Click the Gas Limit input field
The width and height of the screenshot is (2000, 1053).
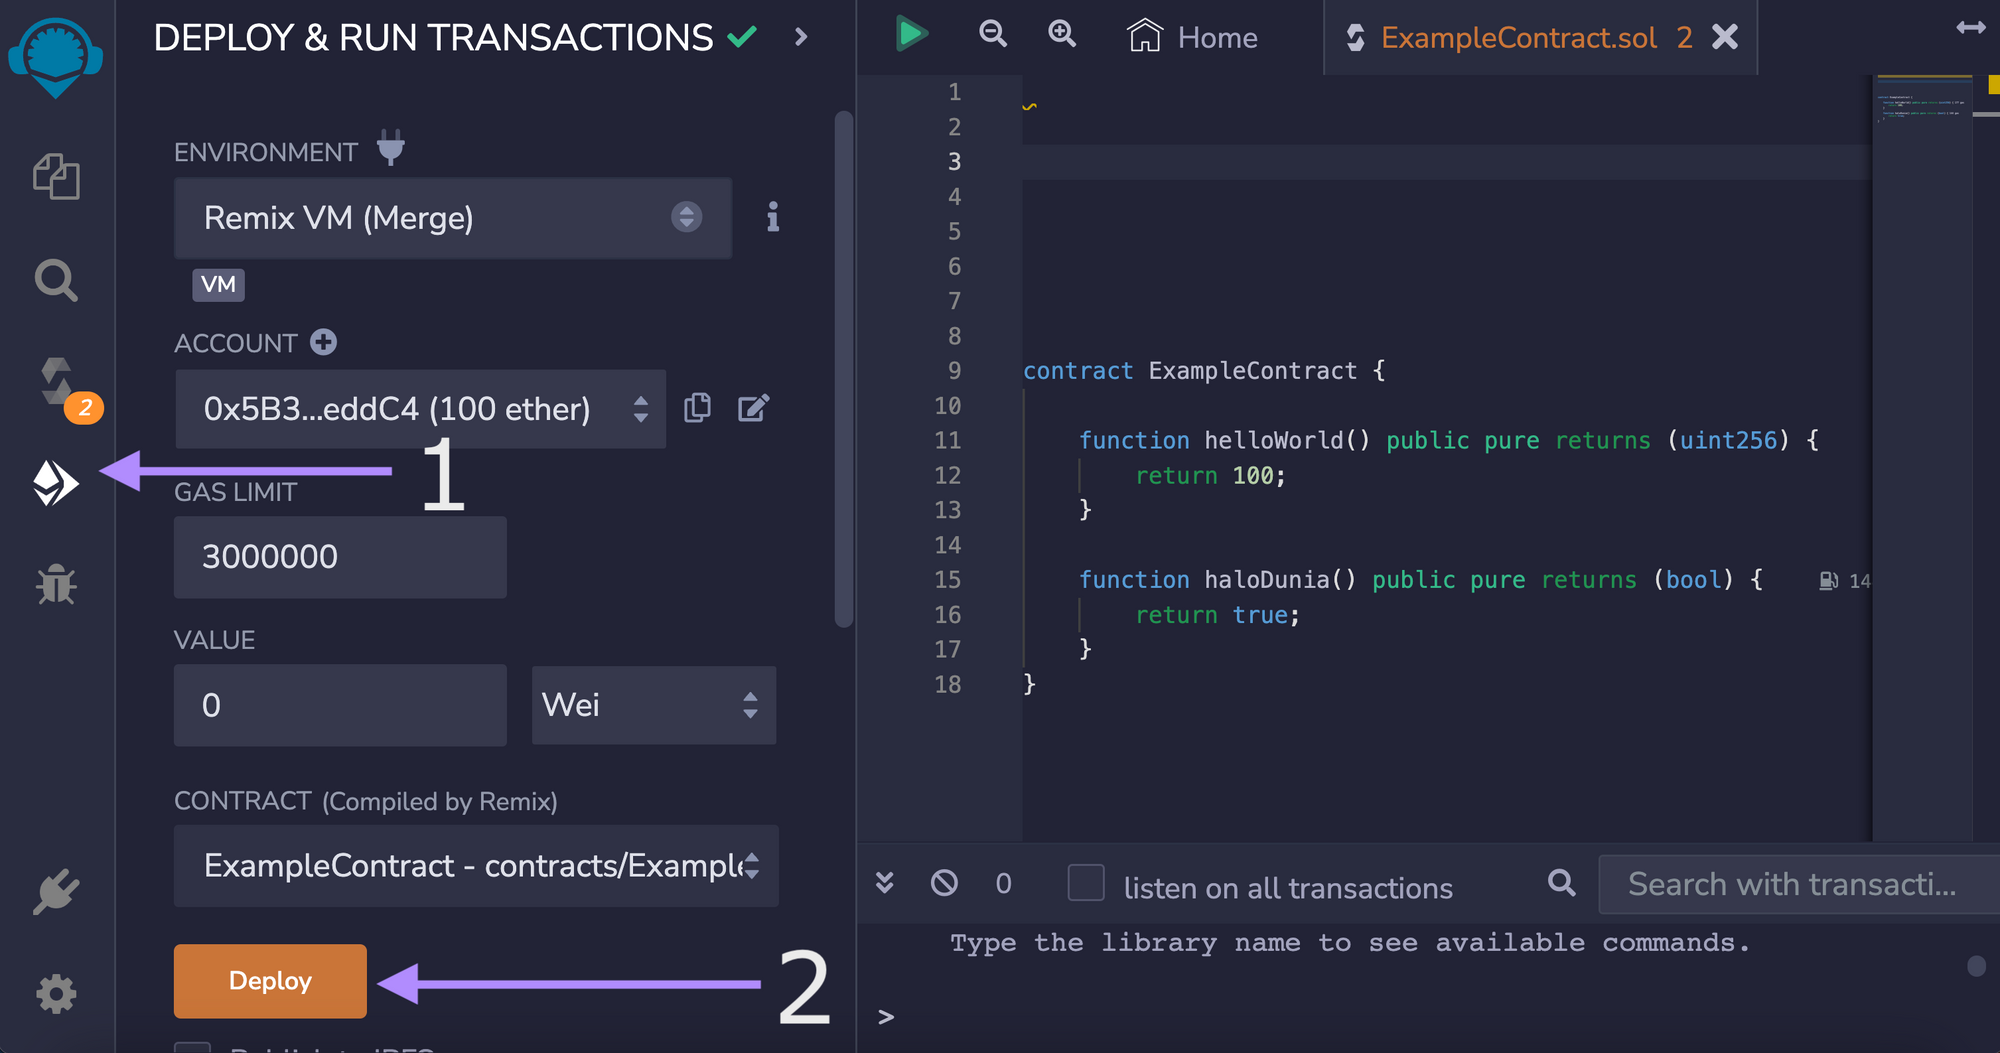[340, 557]
